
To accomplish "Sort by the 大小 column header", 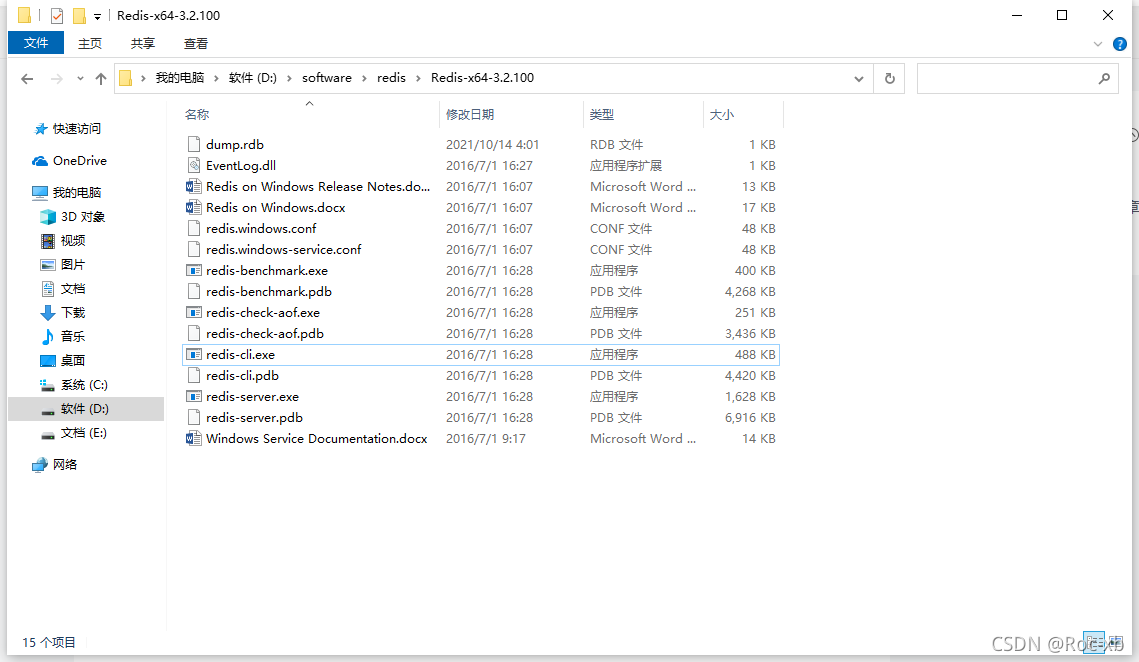I will (x=721, y=115).
